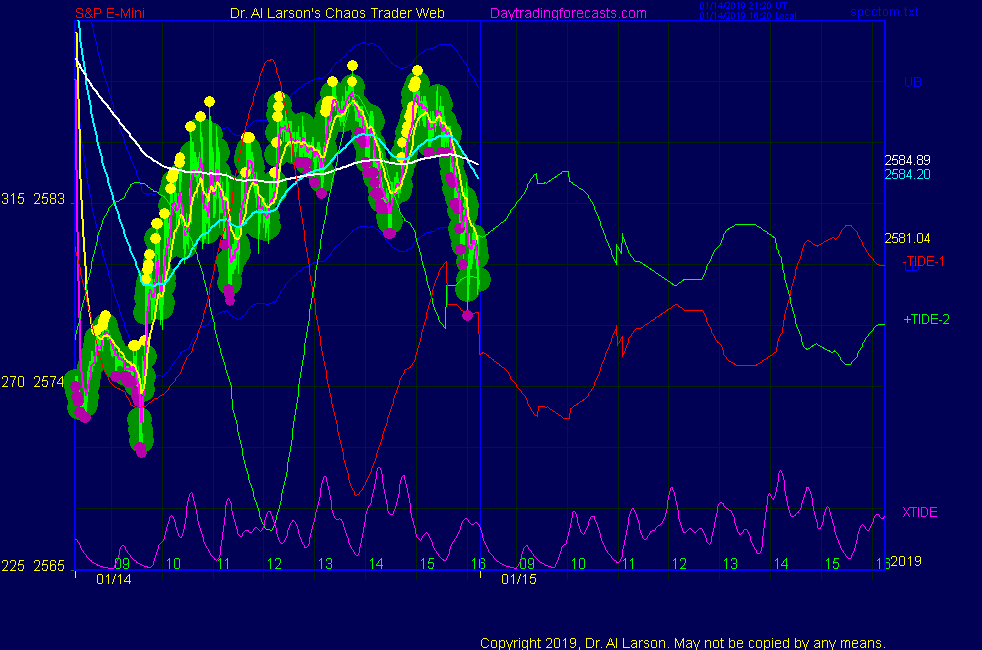Click the 'S&P E-Mini' chart title
Viewport: 982px width, 650px height.
click(110, 13)
